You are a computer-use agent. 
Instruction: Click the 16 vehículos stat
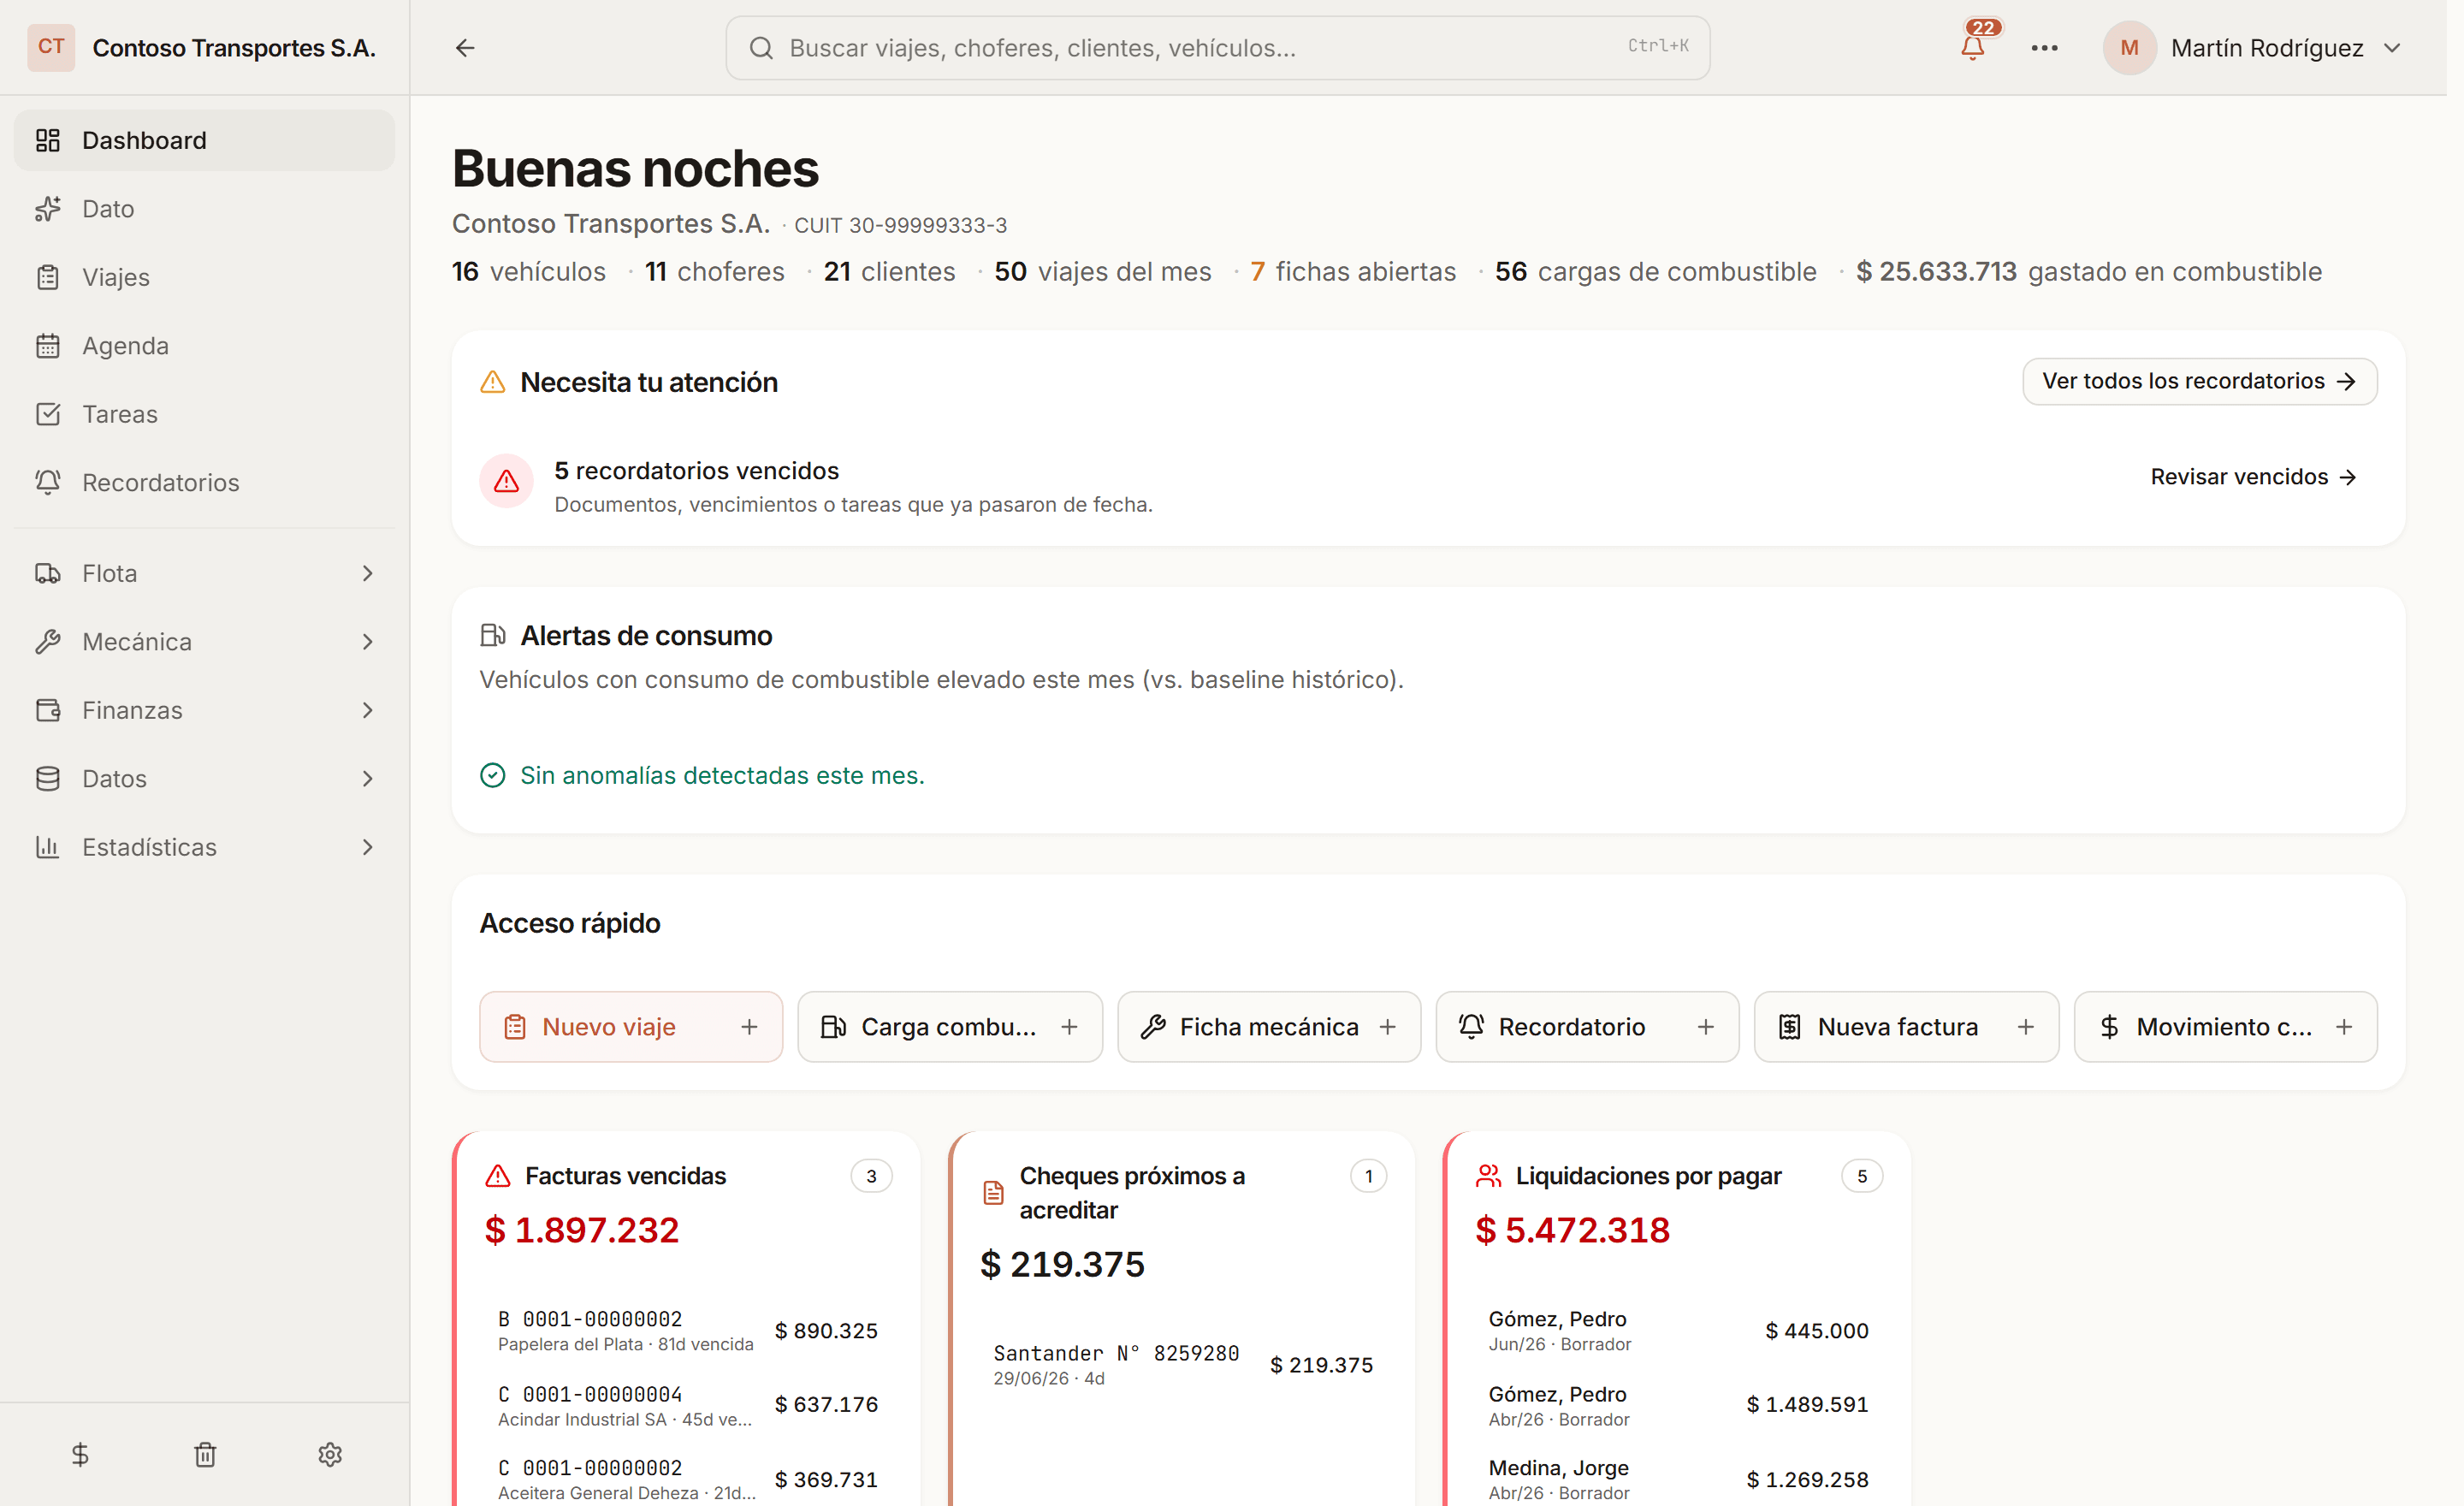tap(528, 272)
